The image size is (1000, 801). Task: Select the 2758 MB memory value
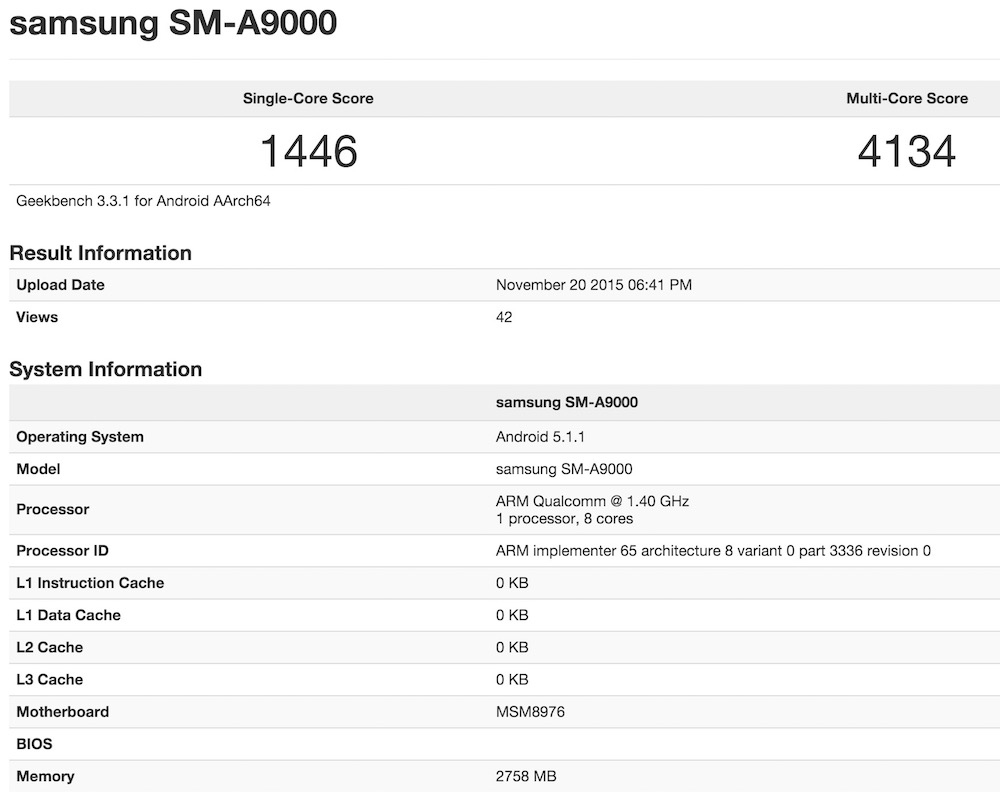[x=526, y=776]
